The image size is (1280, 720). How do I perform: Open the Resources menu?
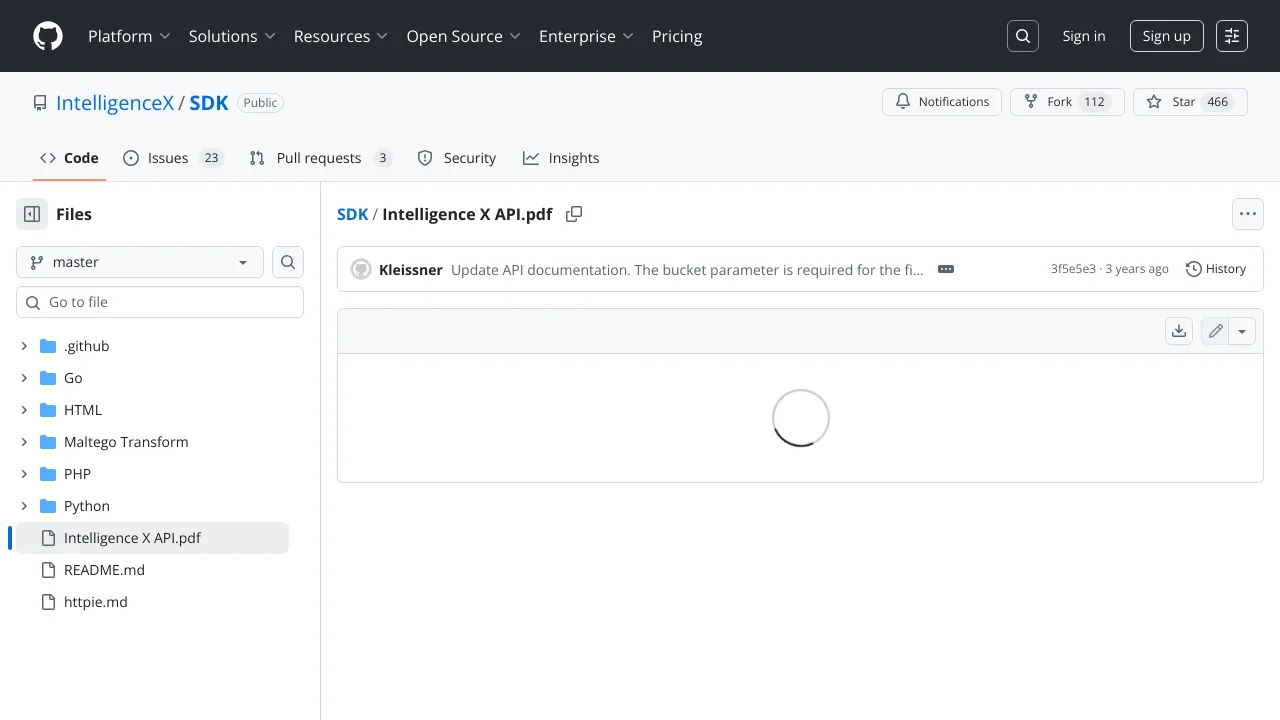point(340,36)
